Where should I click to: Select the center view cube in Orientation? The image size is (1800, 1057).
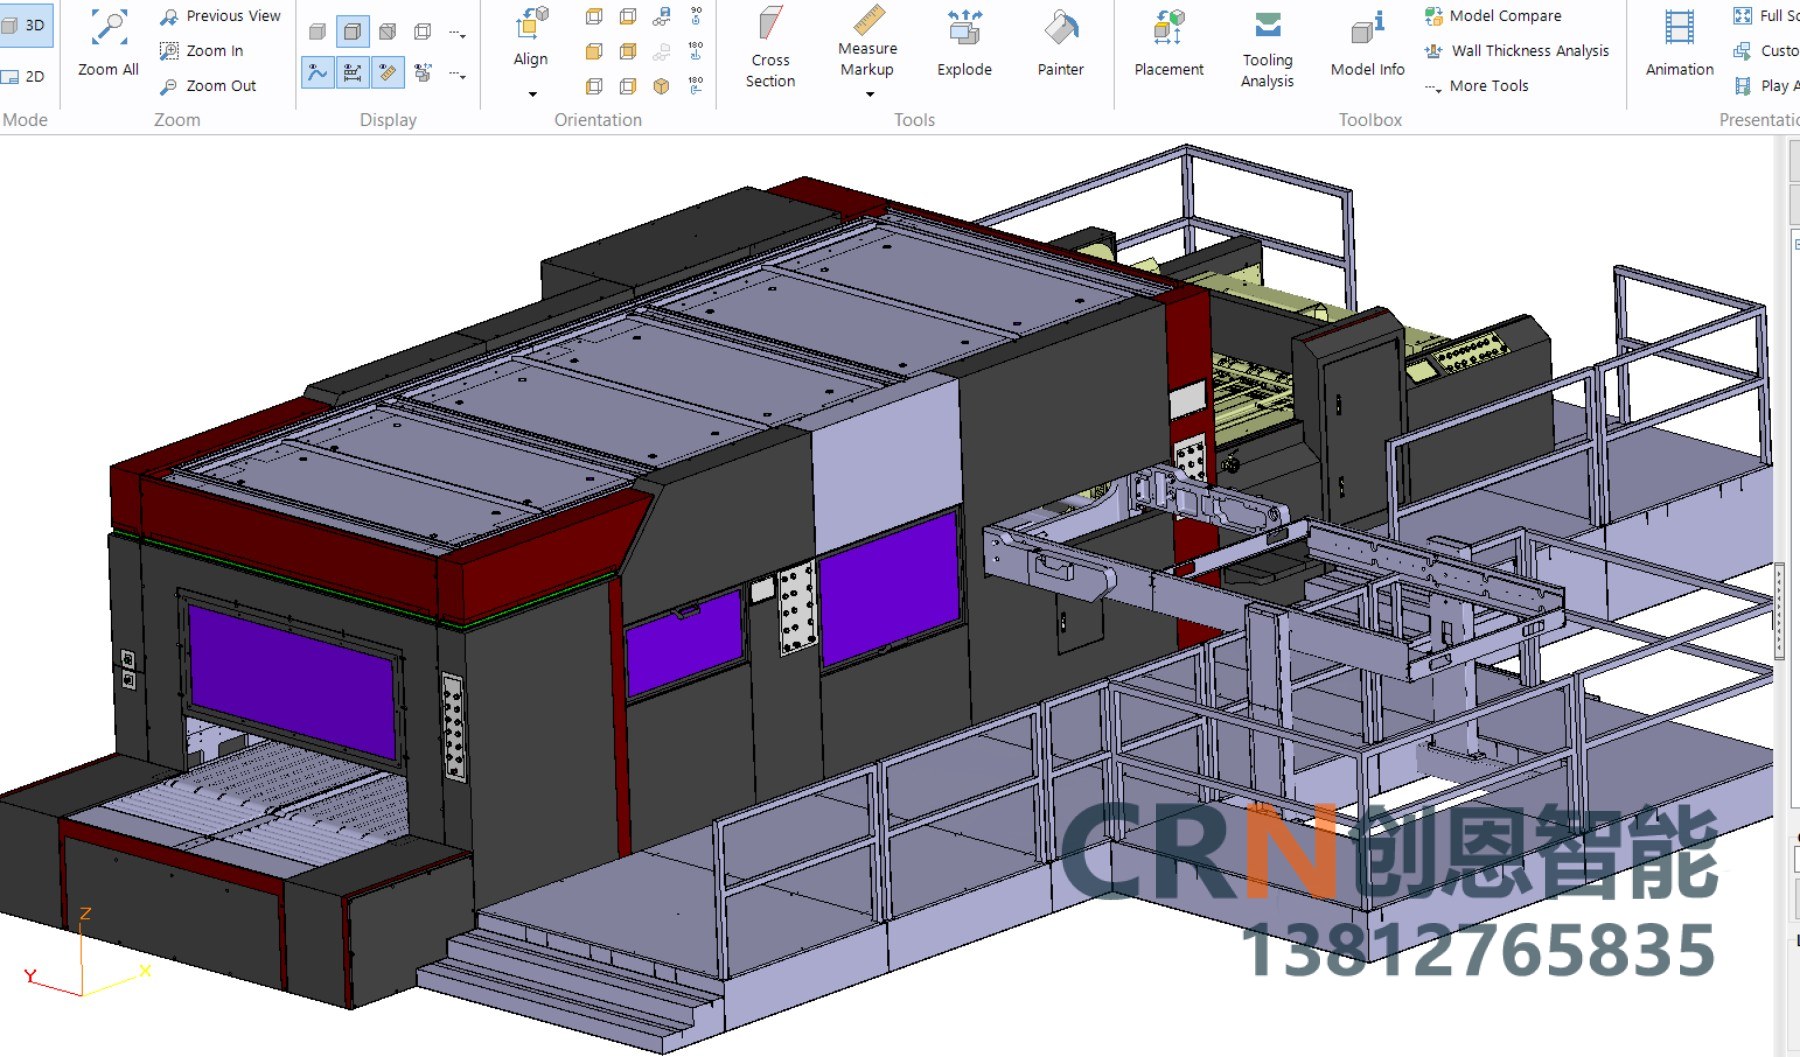tap(628, 51)
